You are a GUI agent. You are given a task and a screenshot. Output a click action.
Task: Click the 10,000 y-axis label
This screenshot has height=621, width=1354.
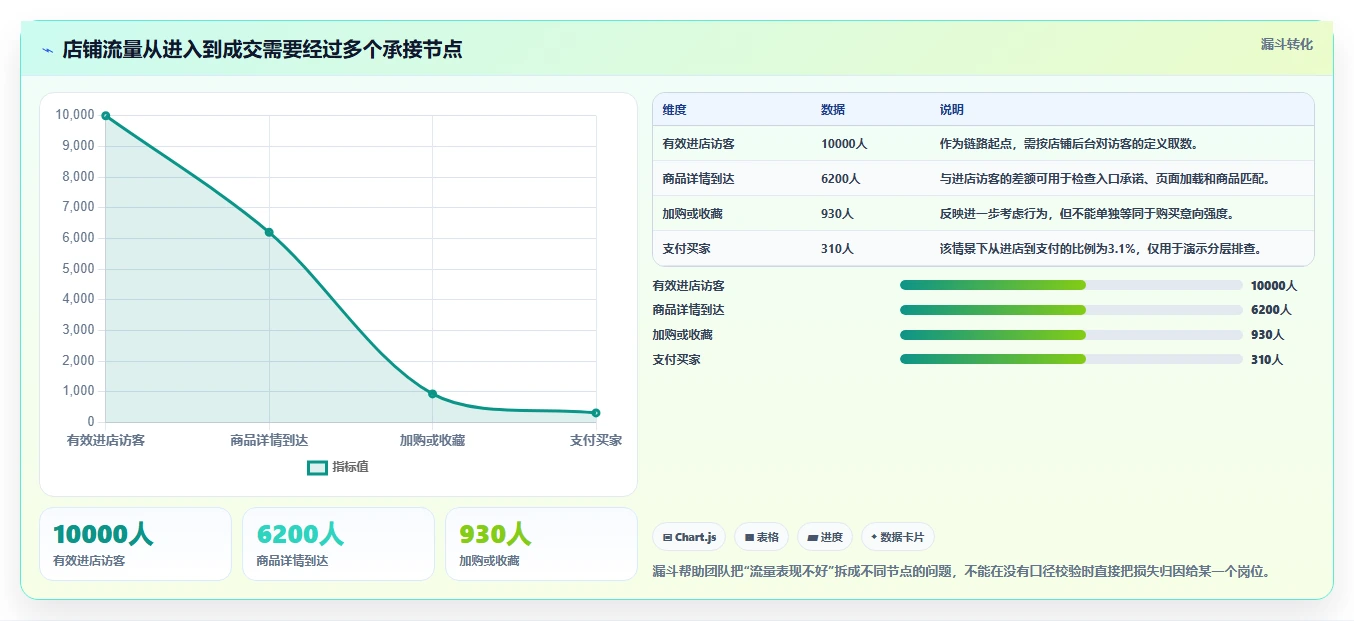75,115
